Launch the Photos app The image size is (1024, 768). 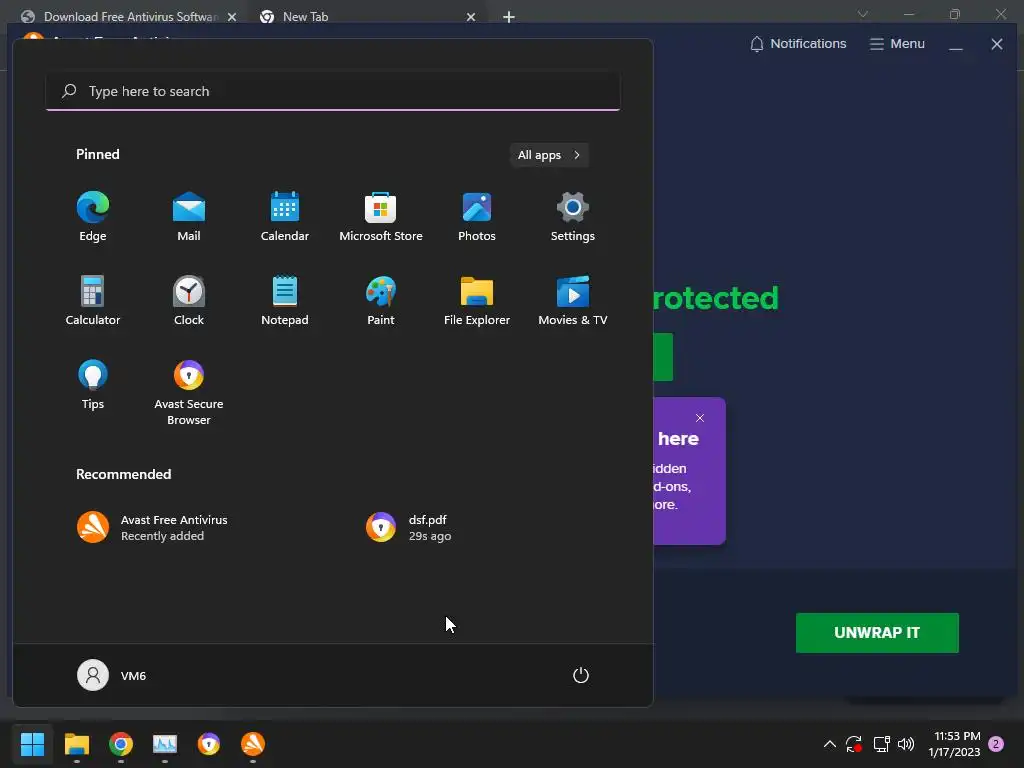tap(477, 217)
